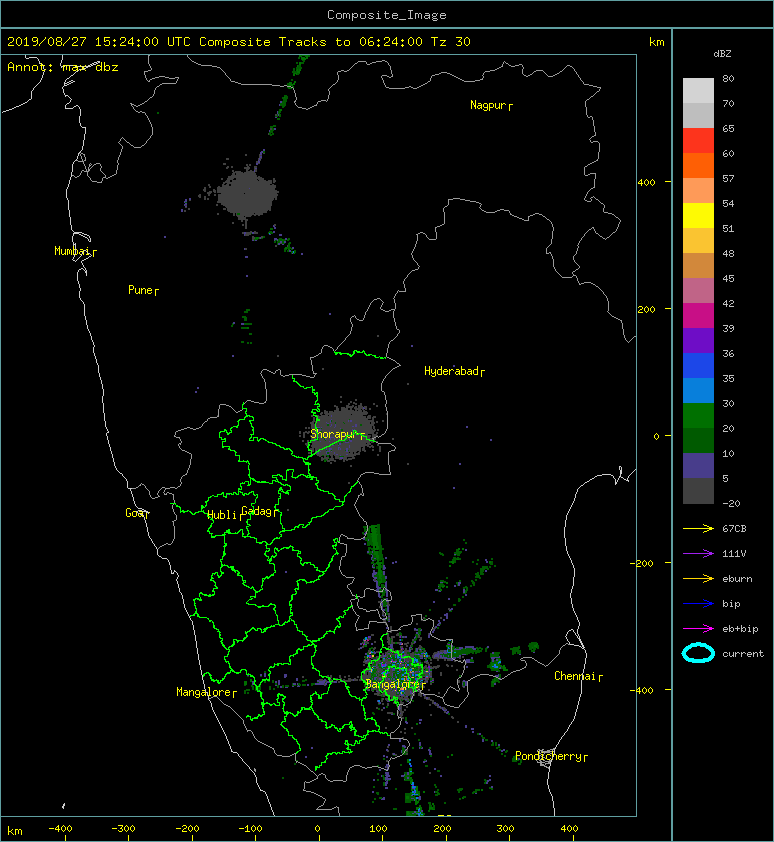This screenshot has width=774, height=842.
Task: Click the Pondicherry city label
Action: point(548,756)
